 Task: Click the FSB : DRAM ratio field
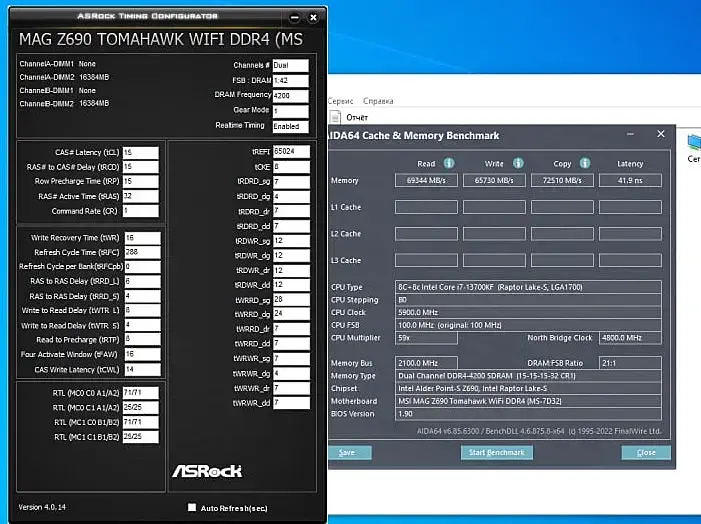coord(290,80)
